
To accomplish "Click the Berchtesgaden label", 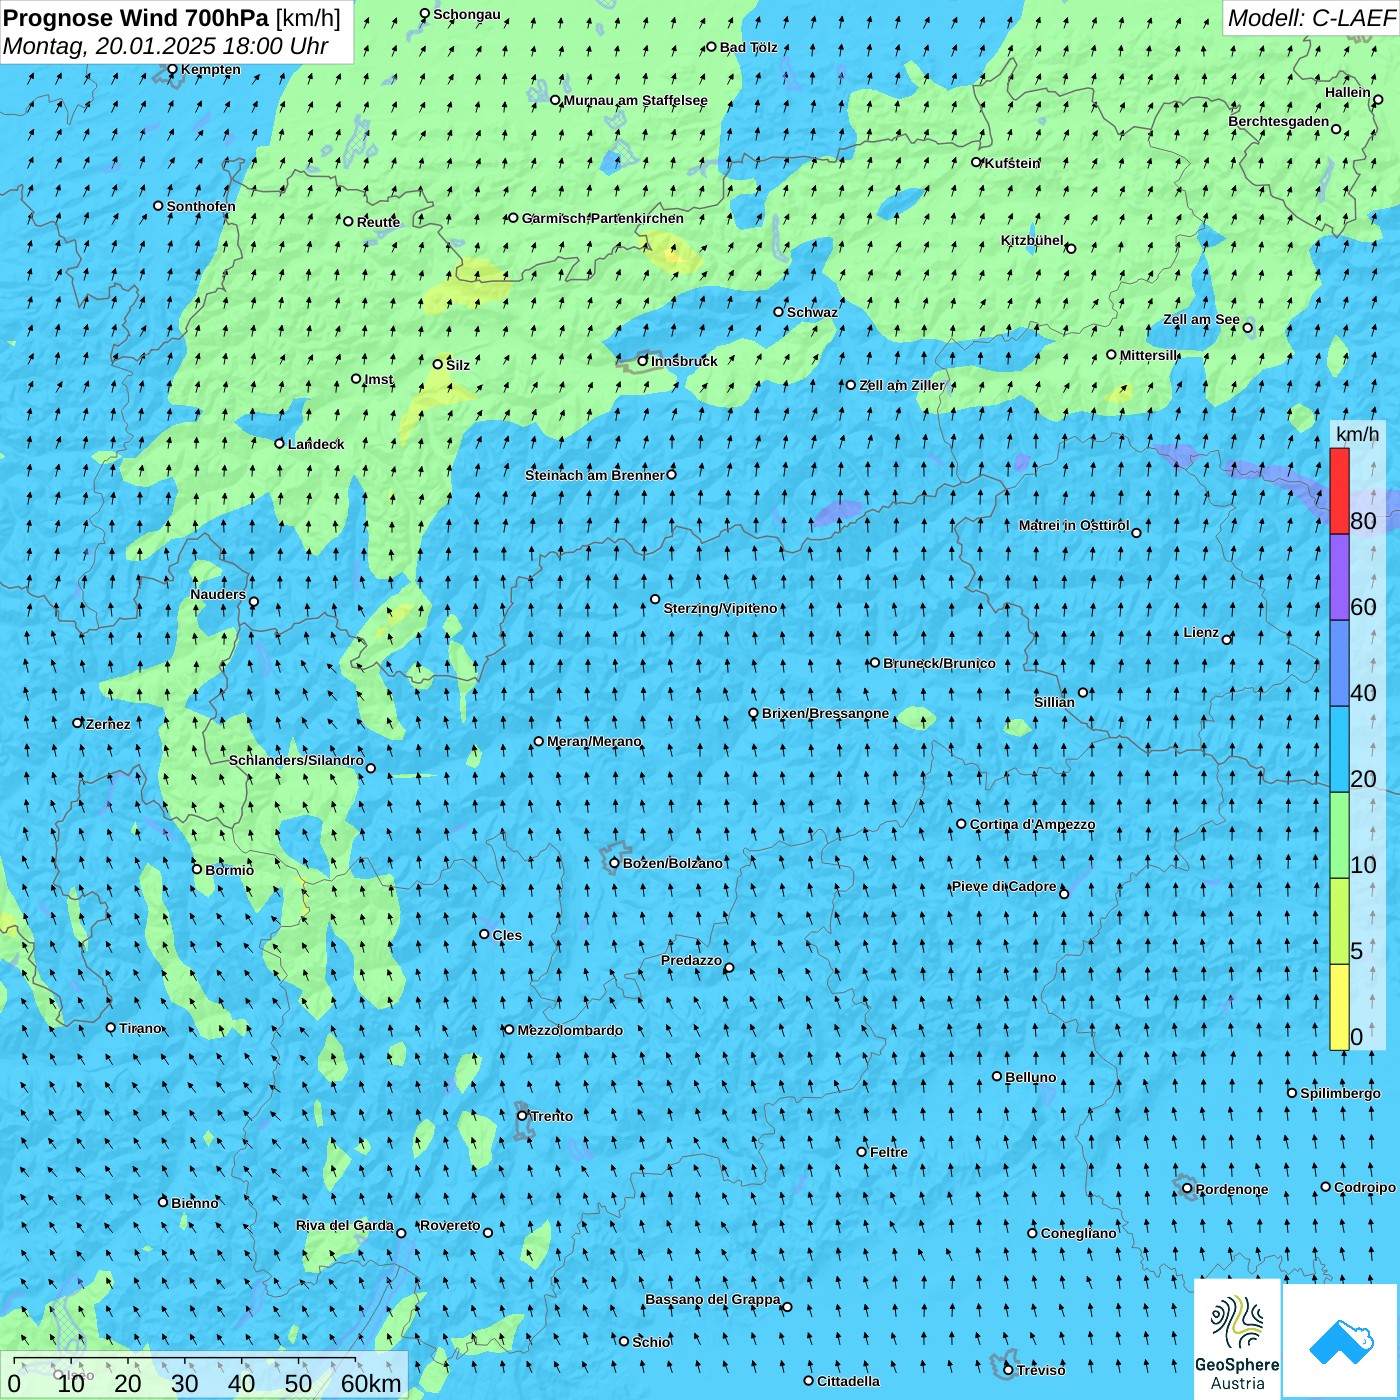I will point(1279,121).
